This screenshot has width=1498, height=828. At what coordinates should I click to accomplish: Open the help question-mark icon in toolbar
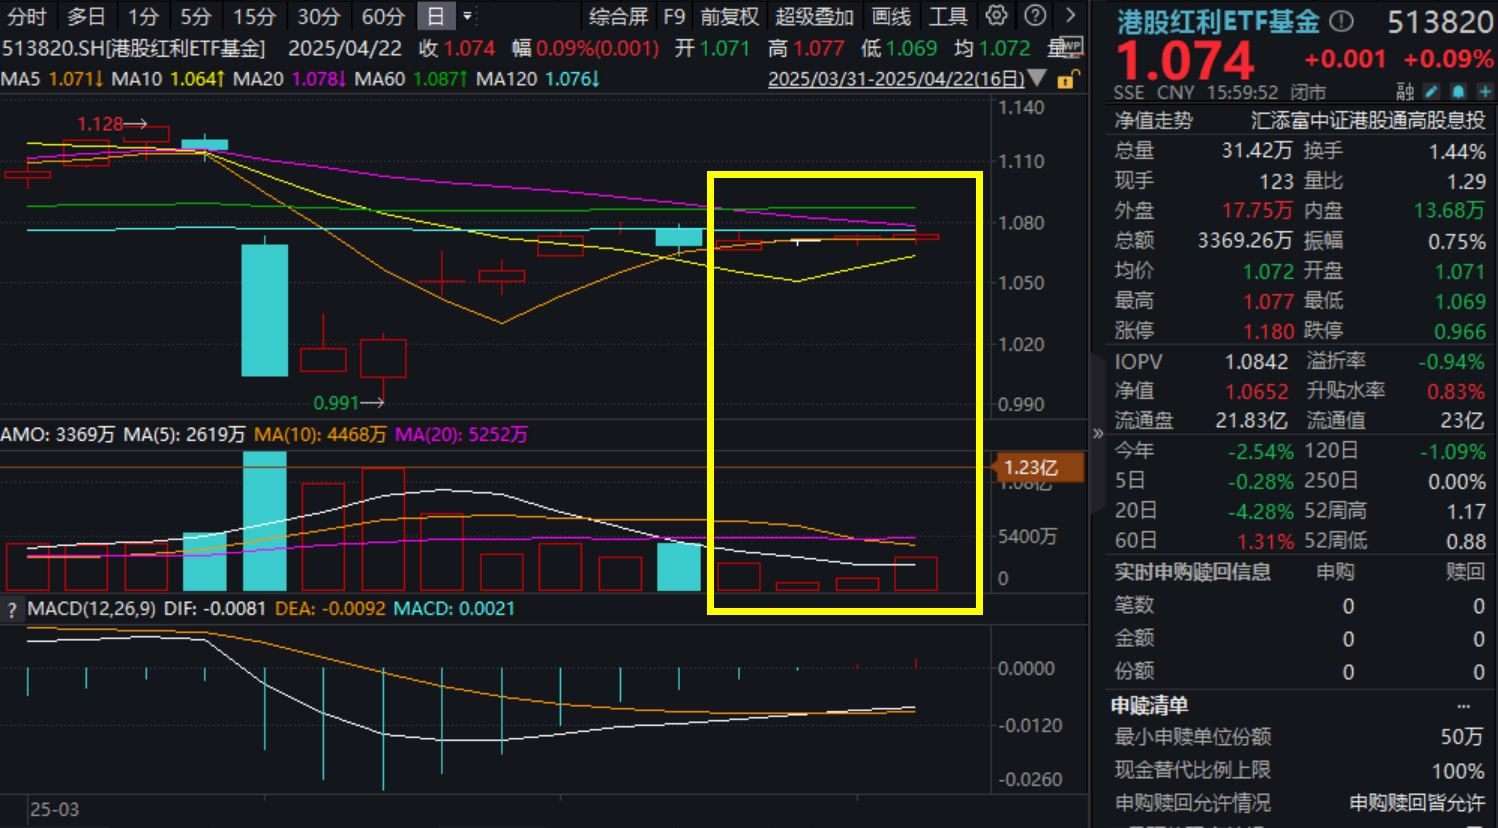point(1036,16)
